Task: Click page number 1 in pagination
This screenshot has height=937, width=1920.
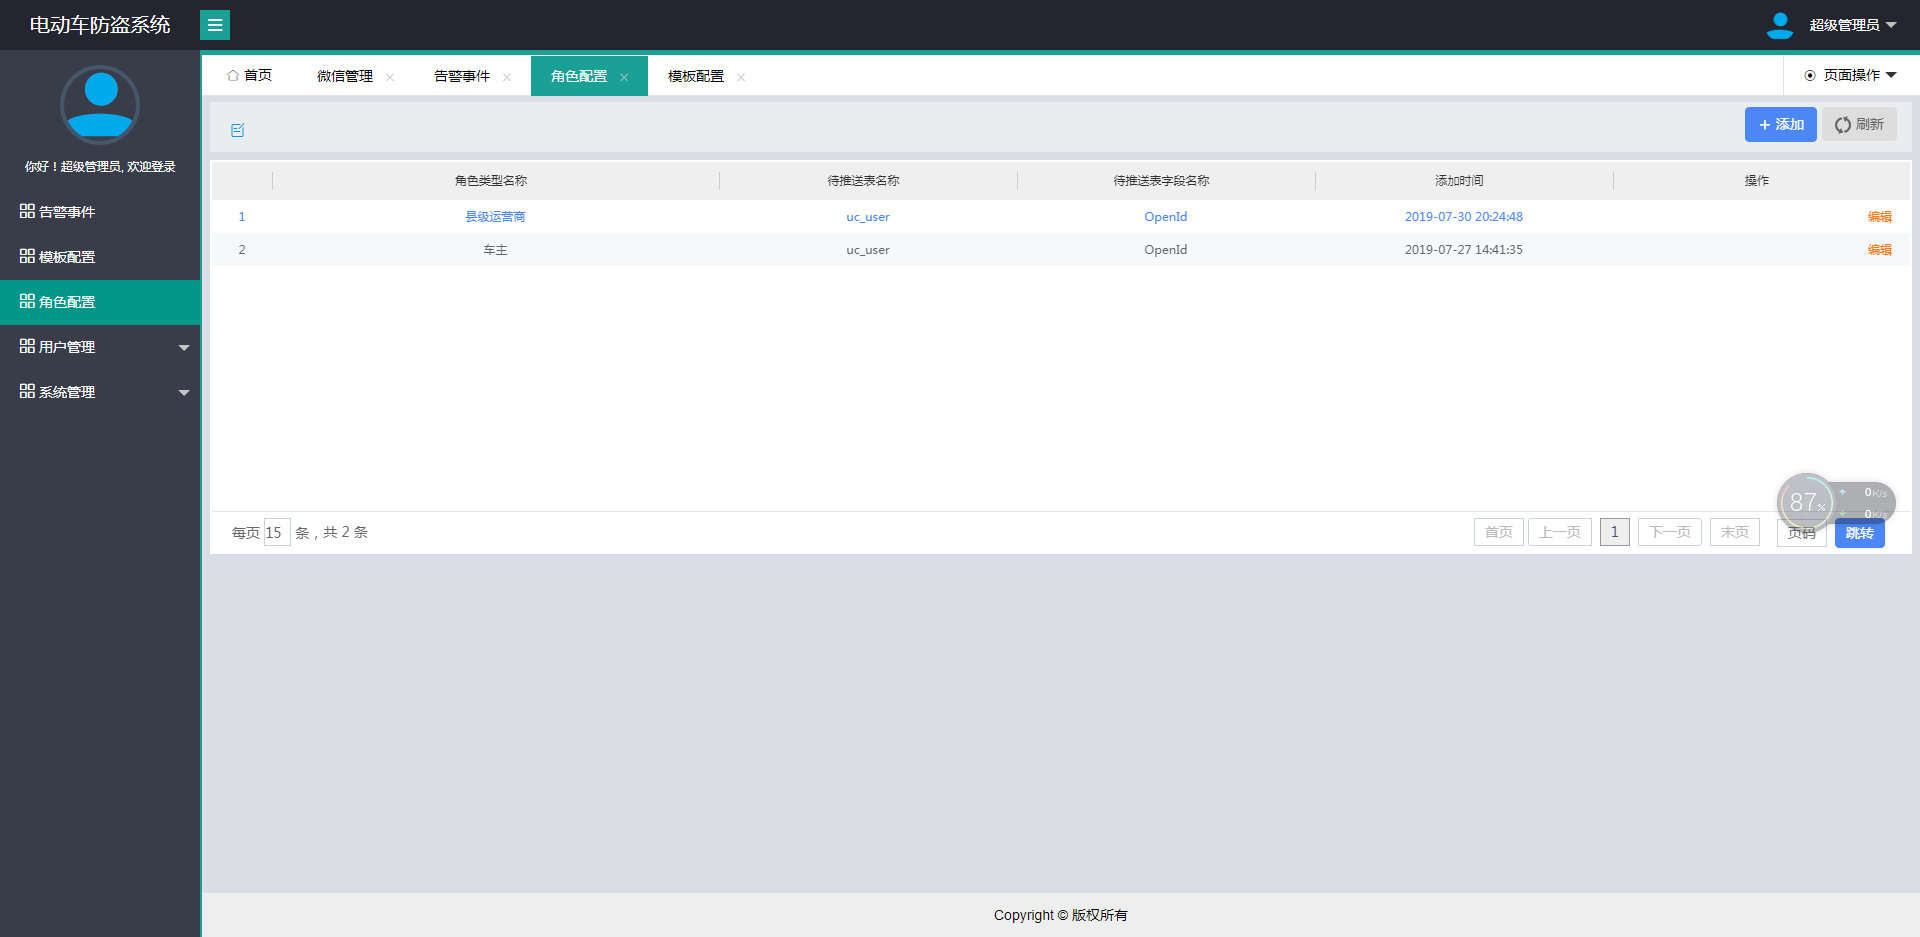Action: (x=1615, y=532)
